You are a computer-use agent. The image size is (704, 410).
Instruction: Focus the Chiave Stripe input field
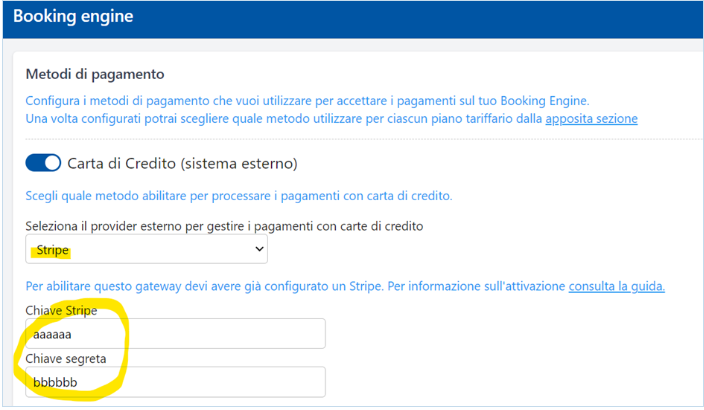click(x=176, y=333)
